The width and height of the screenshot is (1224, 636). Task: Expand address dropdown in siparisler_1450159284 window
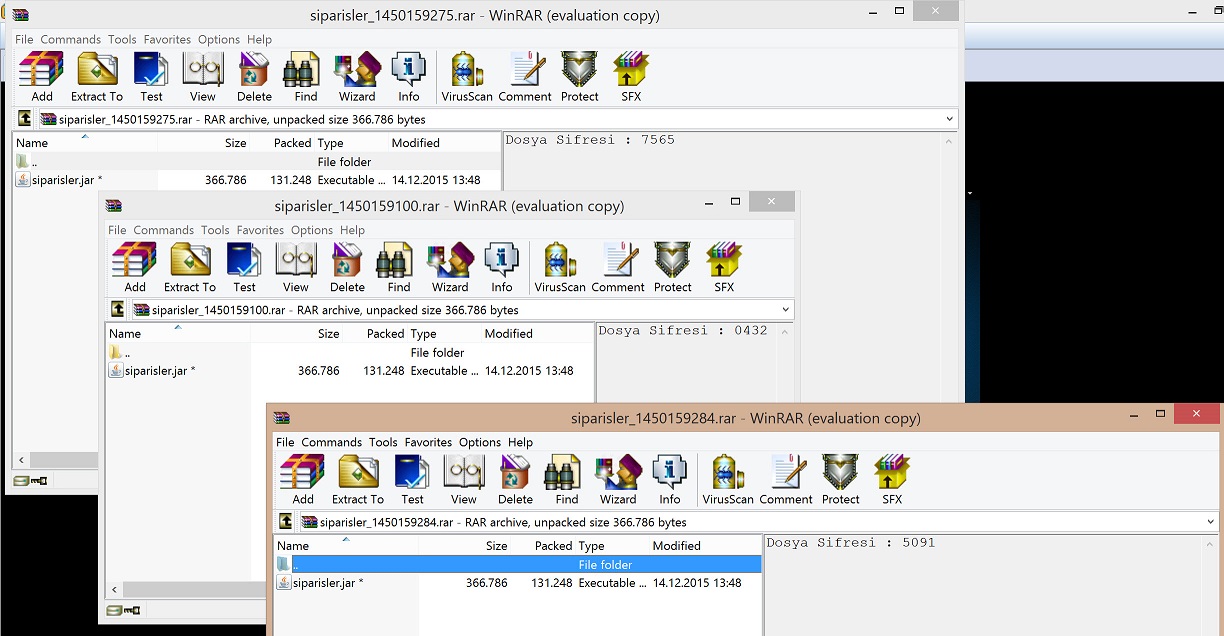(1211, 522)
